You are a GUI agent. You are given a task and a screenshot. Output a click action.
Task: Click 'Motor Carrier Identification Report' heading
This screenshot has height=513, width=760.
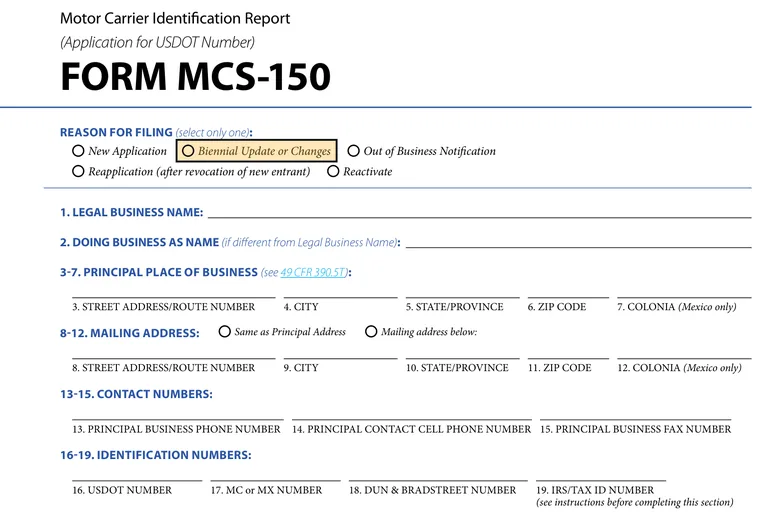tap(175, 18)
